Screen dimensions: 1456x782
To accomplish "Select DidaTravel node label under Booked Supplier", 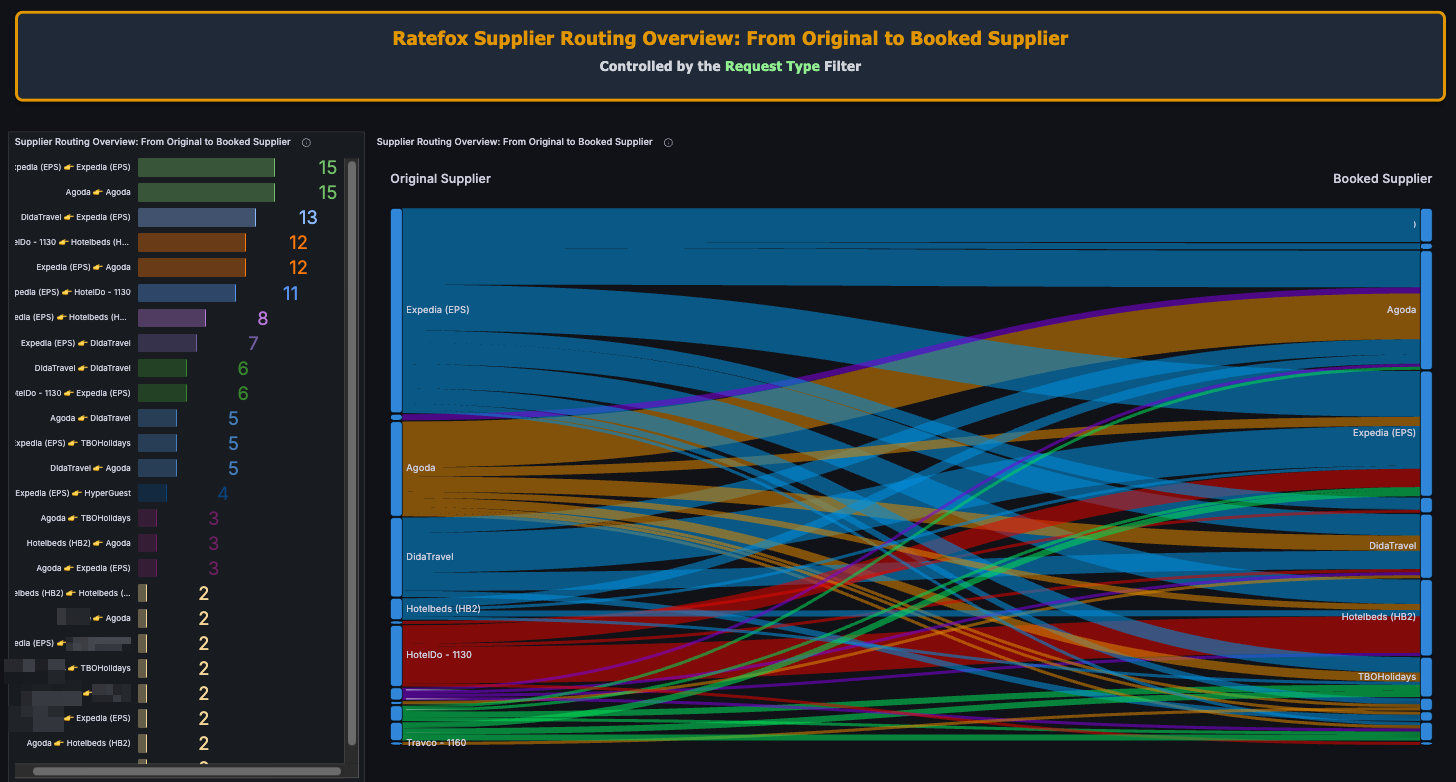I will (x=1393, y=546).
